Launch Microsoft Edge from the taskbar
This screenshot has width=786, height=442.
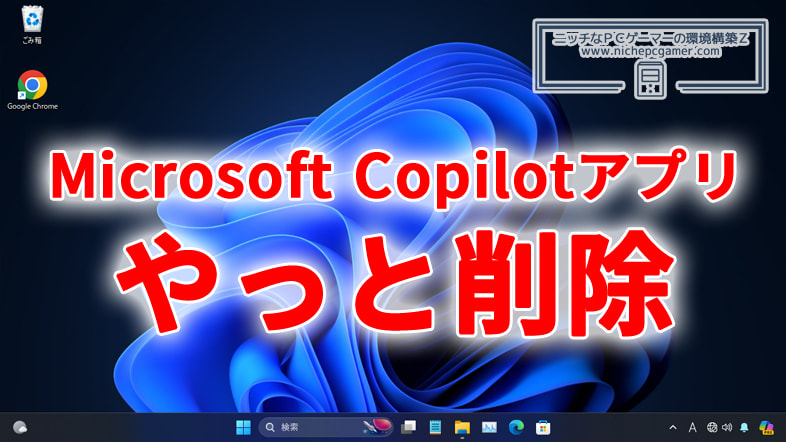tap(516, 427)
